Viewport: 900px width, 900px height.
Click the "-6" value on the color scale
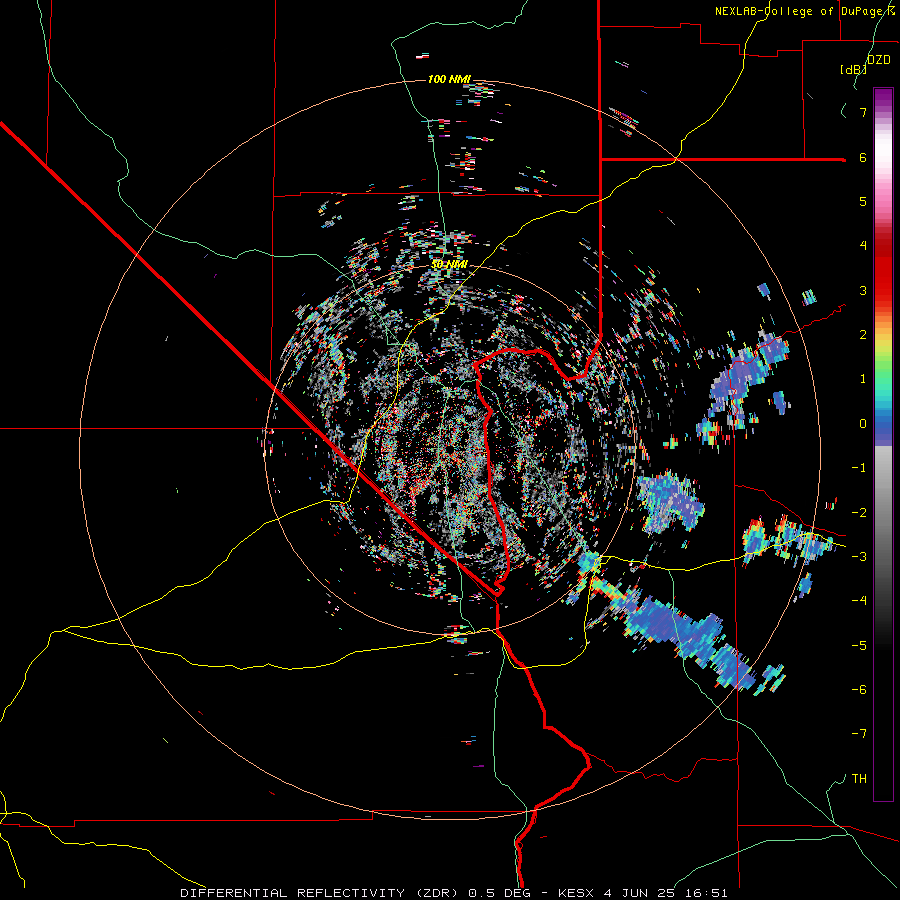(x=859, y=690)
